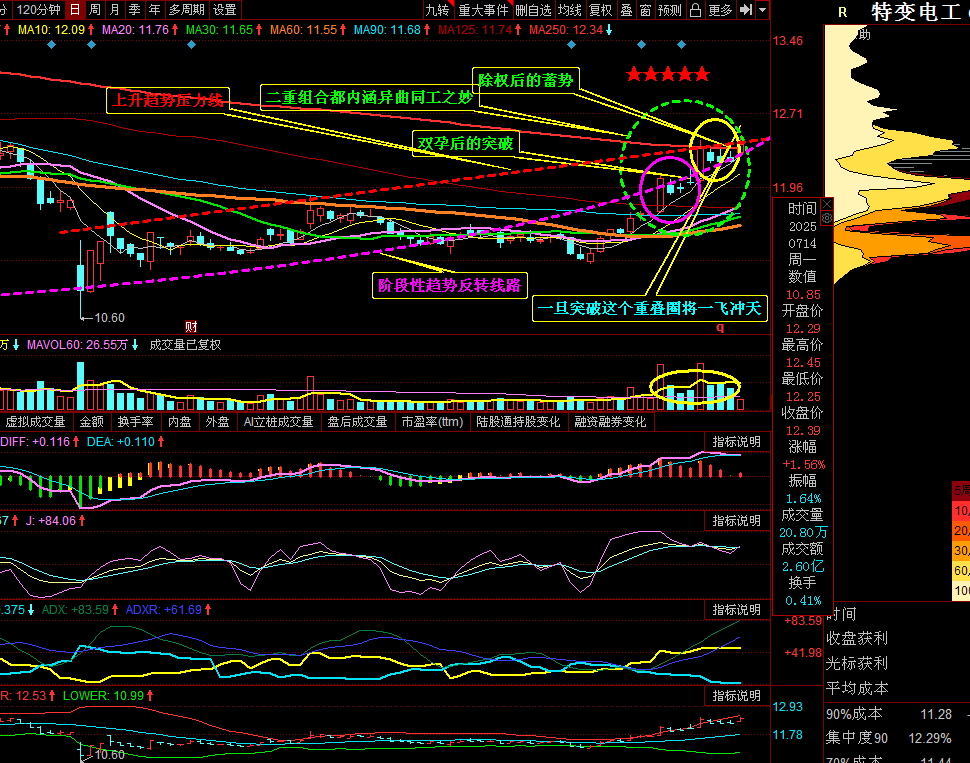Click the 平均成本 label
The width and height of the screenshot is (970, 763).
pyautogui.click(x=857, y=688)
